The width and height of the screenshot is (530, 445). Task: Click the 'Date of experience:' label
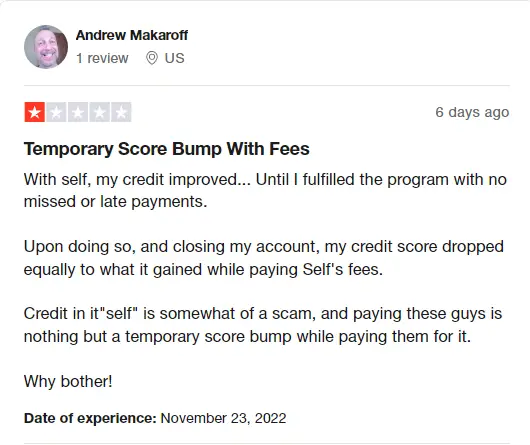pos(90,418)
